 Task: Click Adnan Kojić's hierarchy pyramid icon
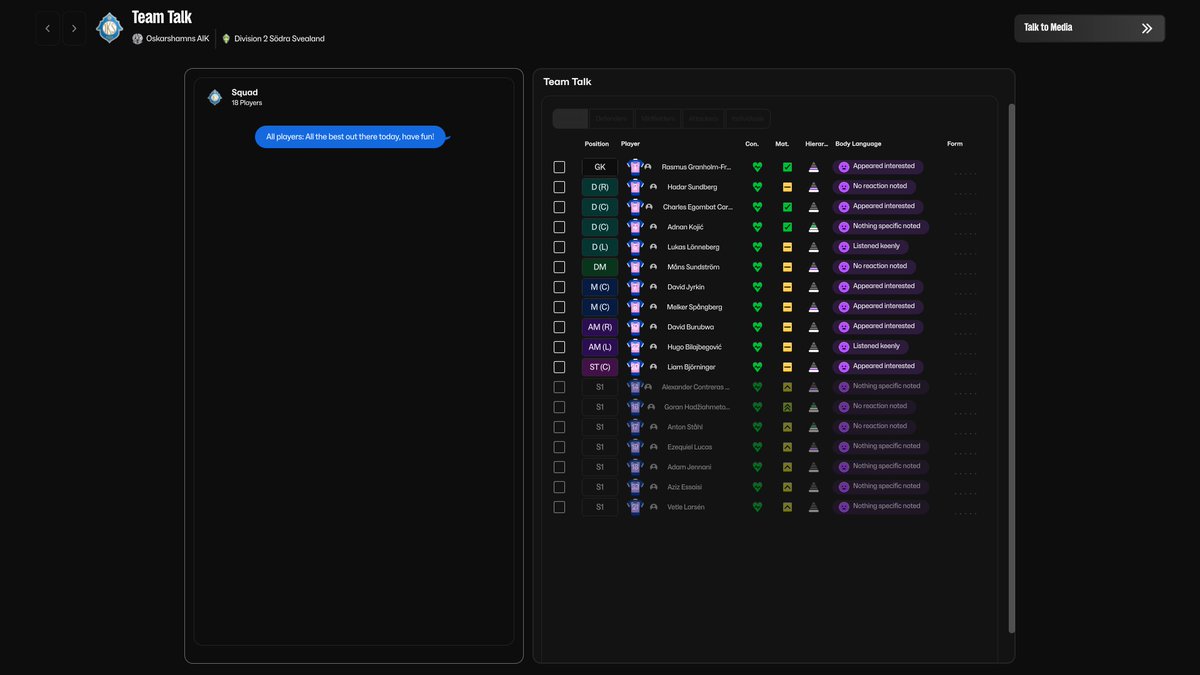(814, 227)
